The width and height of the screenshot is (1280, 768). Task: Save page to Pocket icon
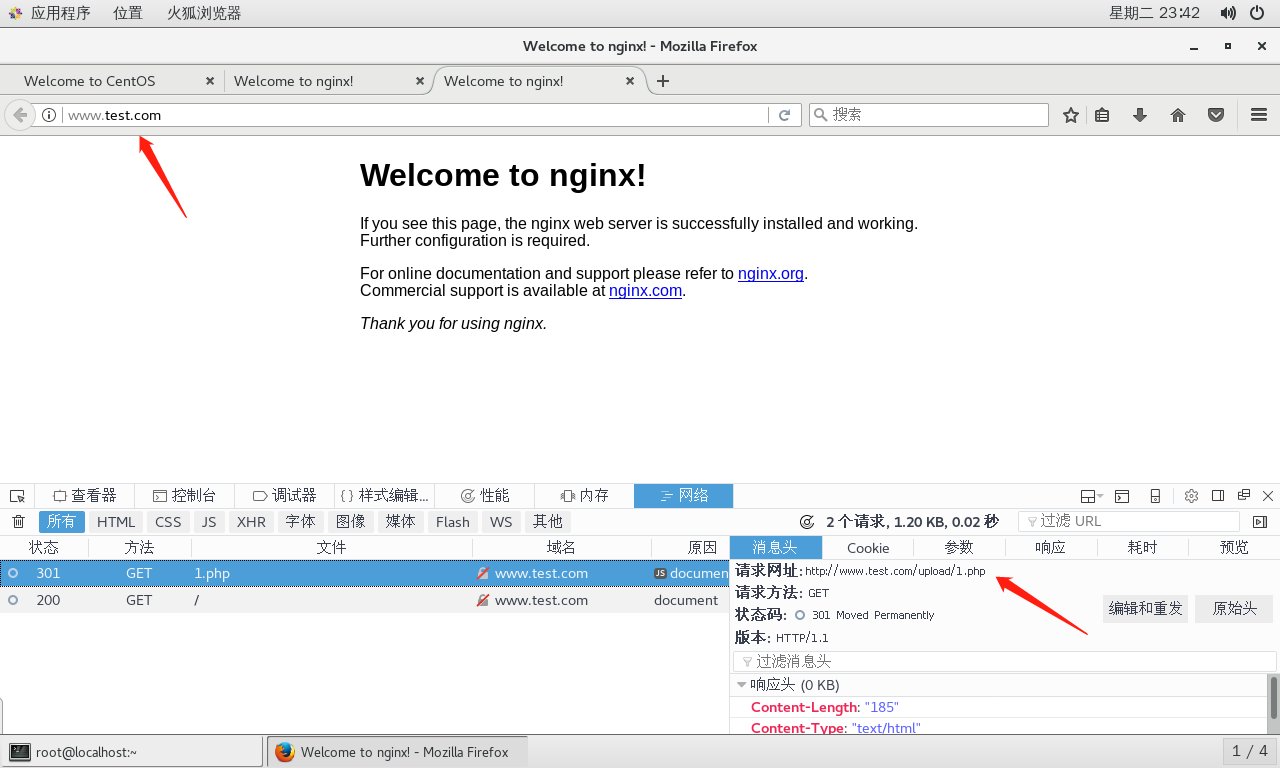click(x=1216, y=115)
